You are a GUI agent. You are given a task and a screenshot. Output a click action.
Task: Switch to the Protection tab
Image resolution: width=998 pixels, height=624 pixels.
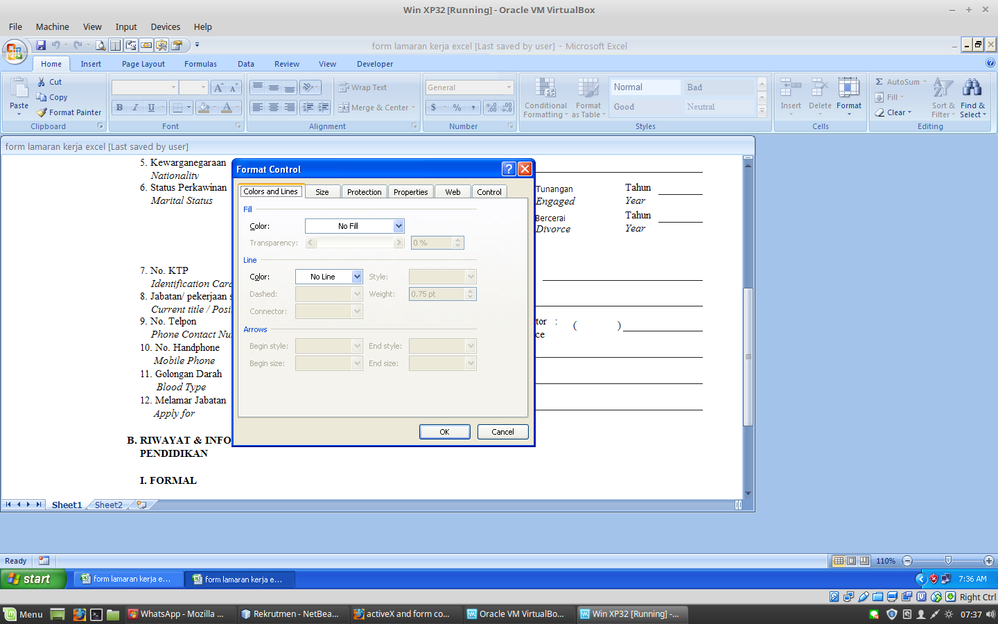point(364,192)
